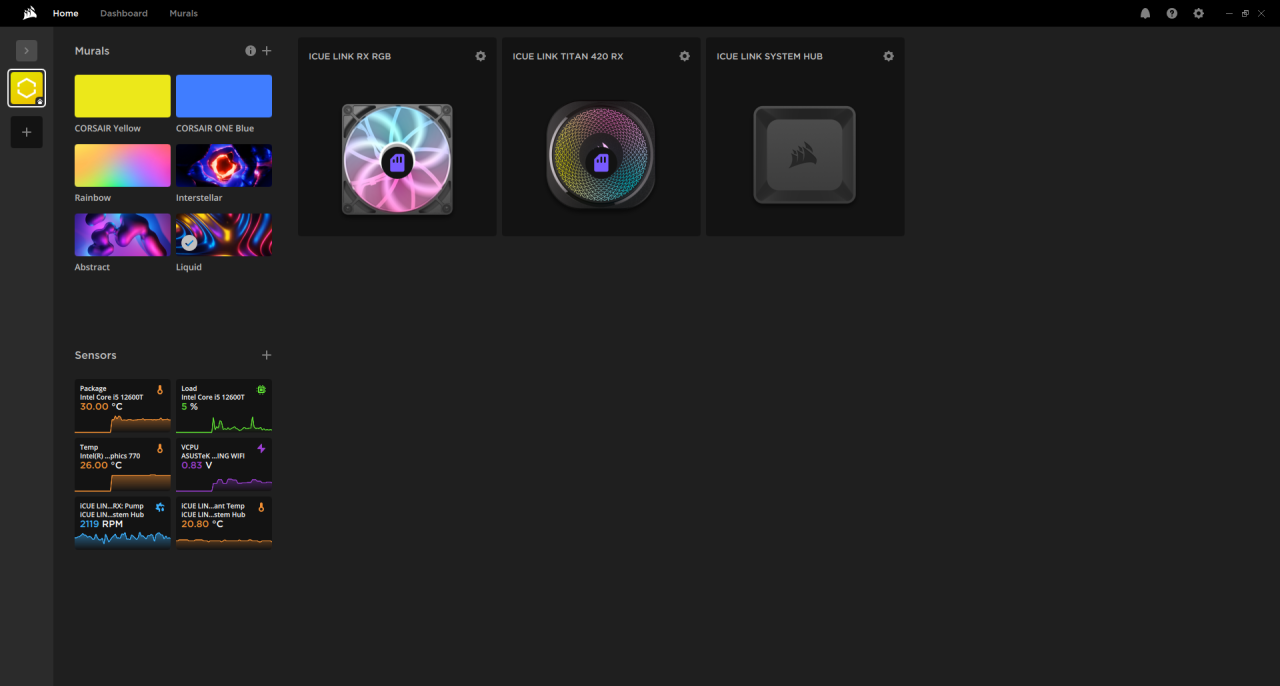
Task: Open the help icon in the title bar
Action: 1171,13
